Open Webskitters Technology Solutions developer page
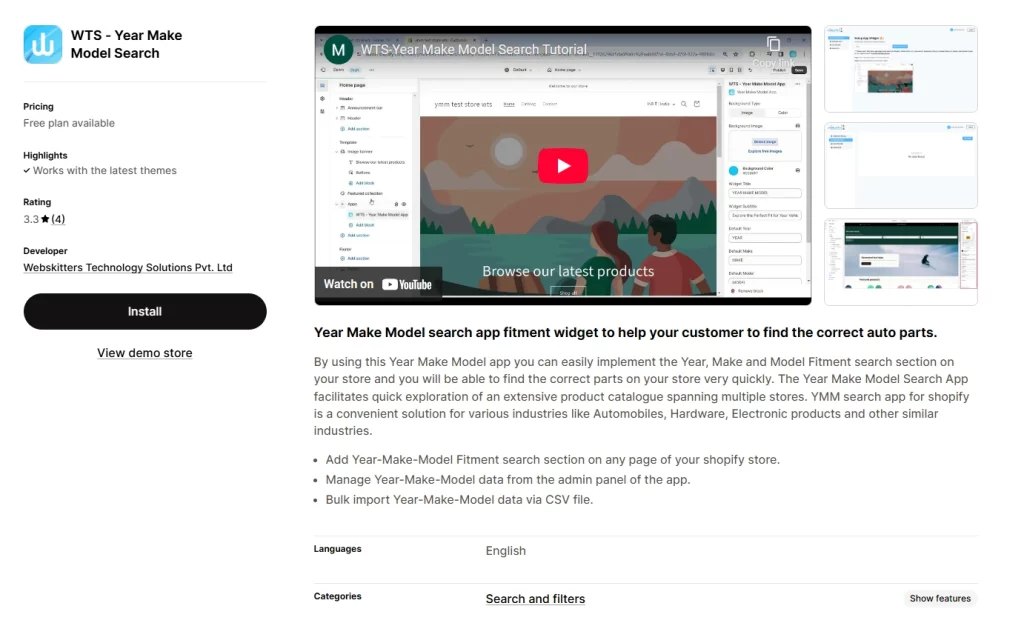 tap(128, 268)
